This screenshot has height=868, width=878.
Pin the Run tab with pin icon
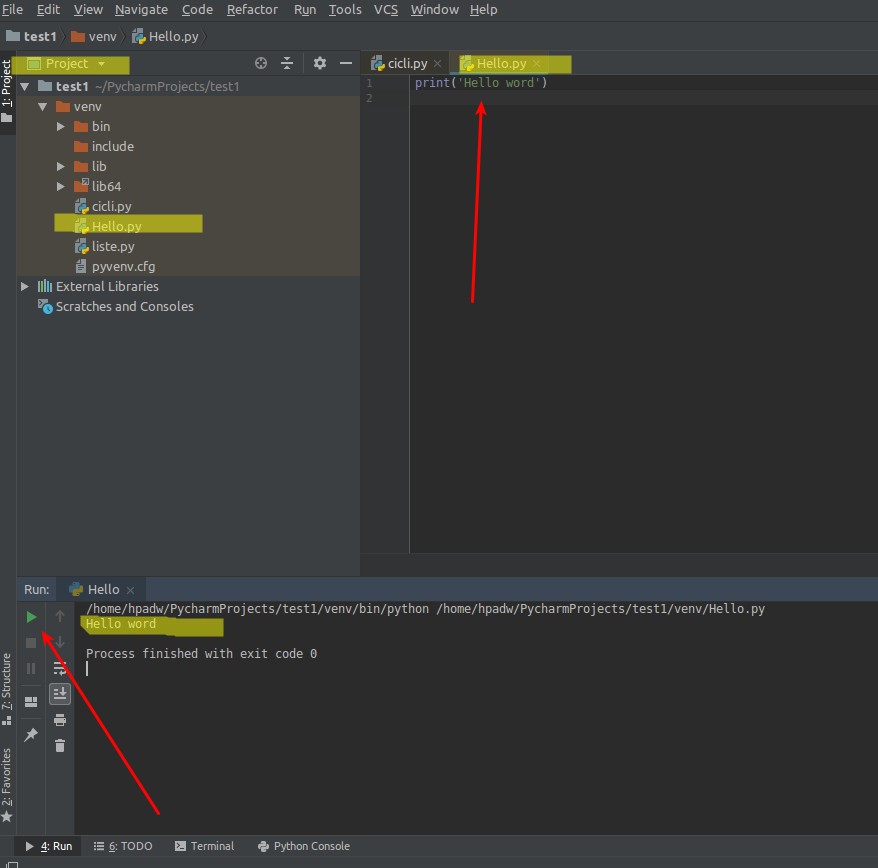click(30, 733)
